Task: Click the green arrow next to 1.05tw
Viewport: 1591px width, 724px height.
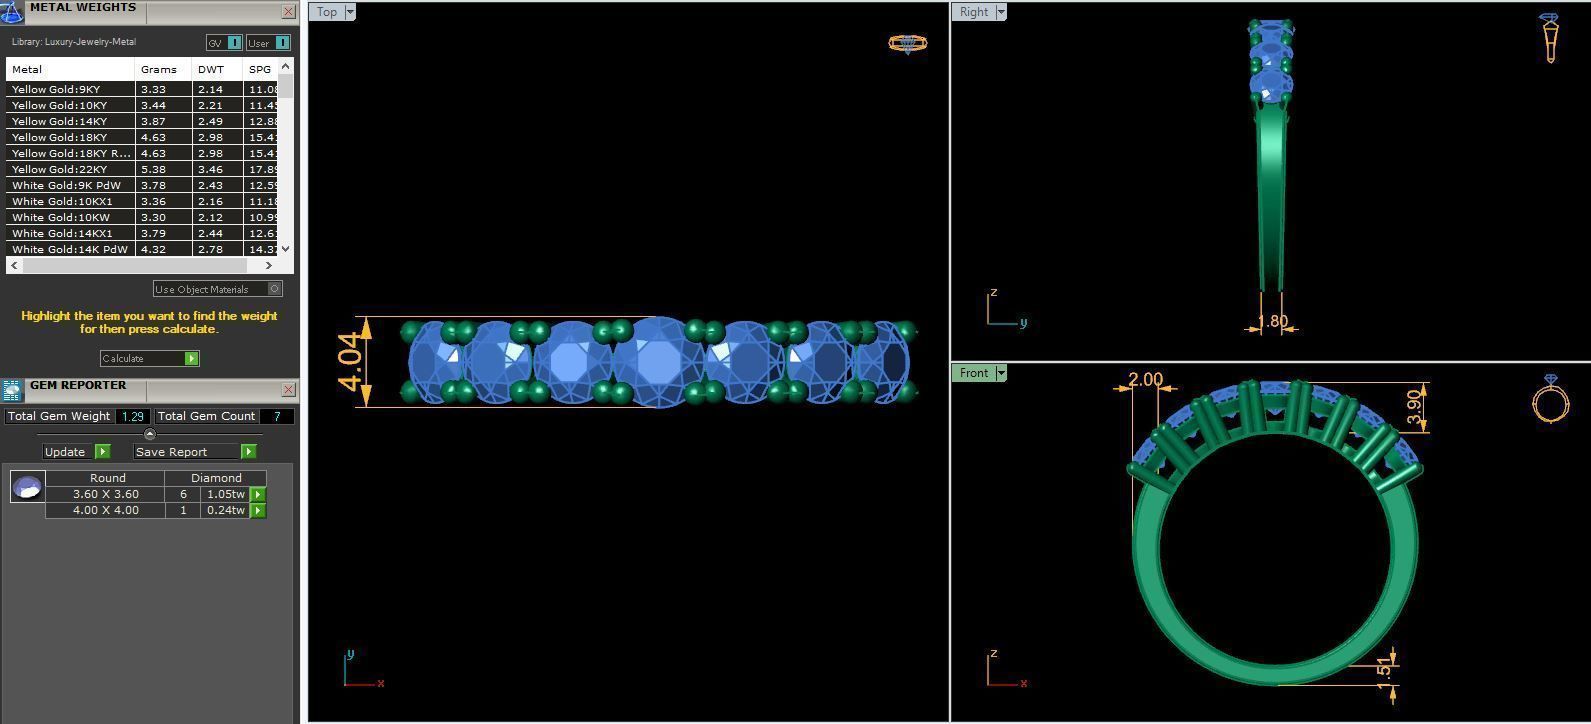Action: pyautogui.click(x=258, y=494)
